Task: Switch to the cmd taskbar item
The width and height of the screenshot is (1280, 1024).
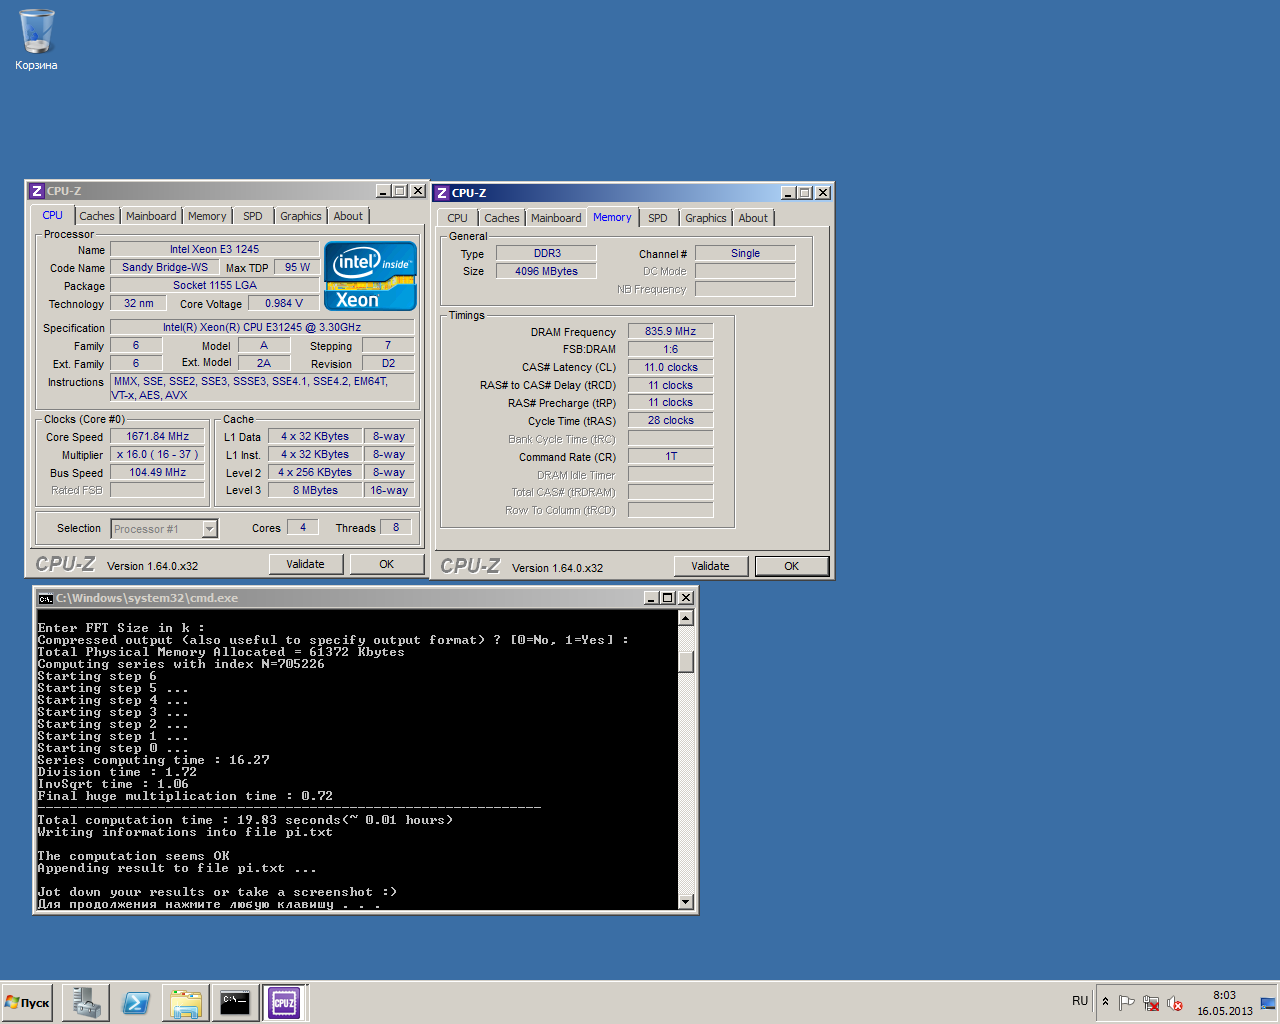Action: coord(235,1002)
